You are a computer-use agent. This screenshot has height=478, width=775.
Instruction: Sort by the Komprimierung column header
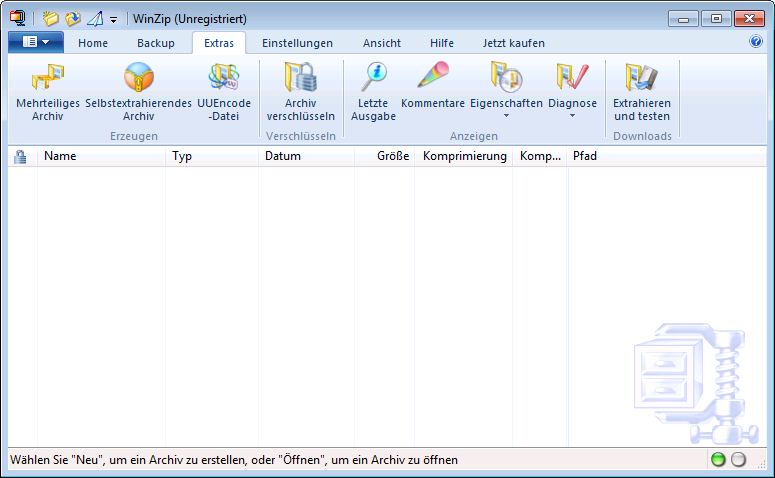pyautogui.click(x=464, y=156)
